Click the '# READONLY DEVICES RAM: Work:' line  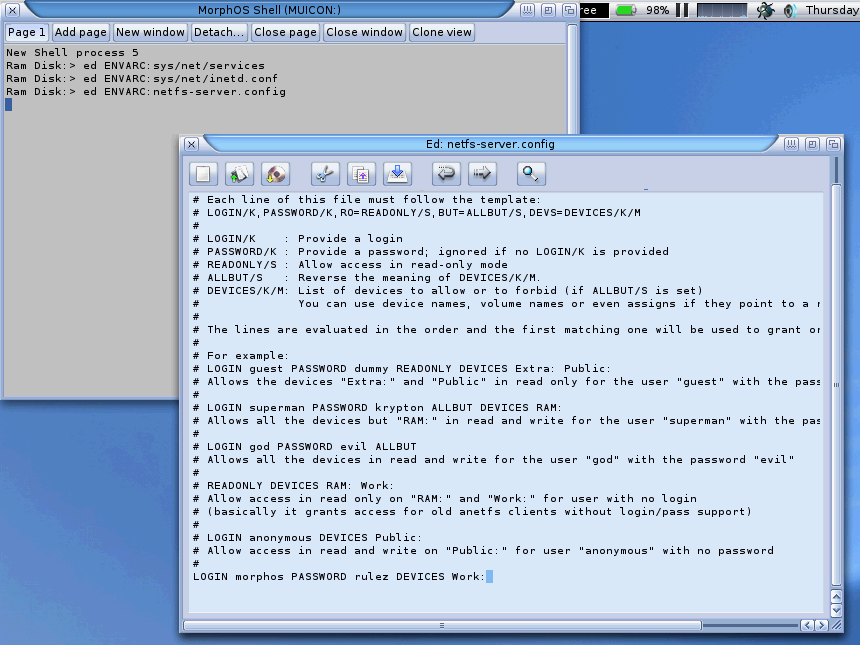point(293,485)
